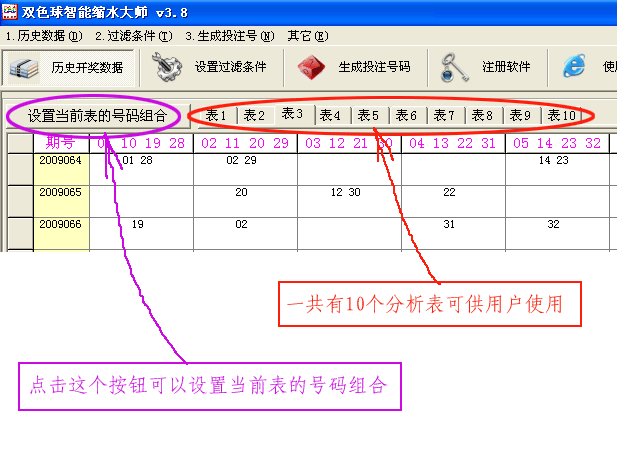Click the 04 13 22 31 column header
The width and height of the screenshot is (617, 460).
(453, 143)
